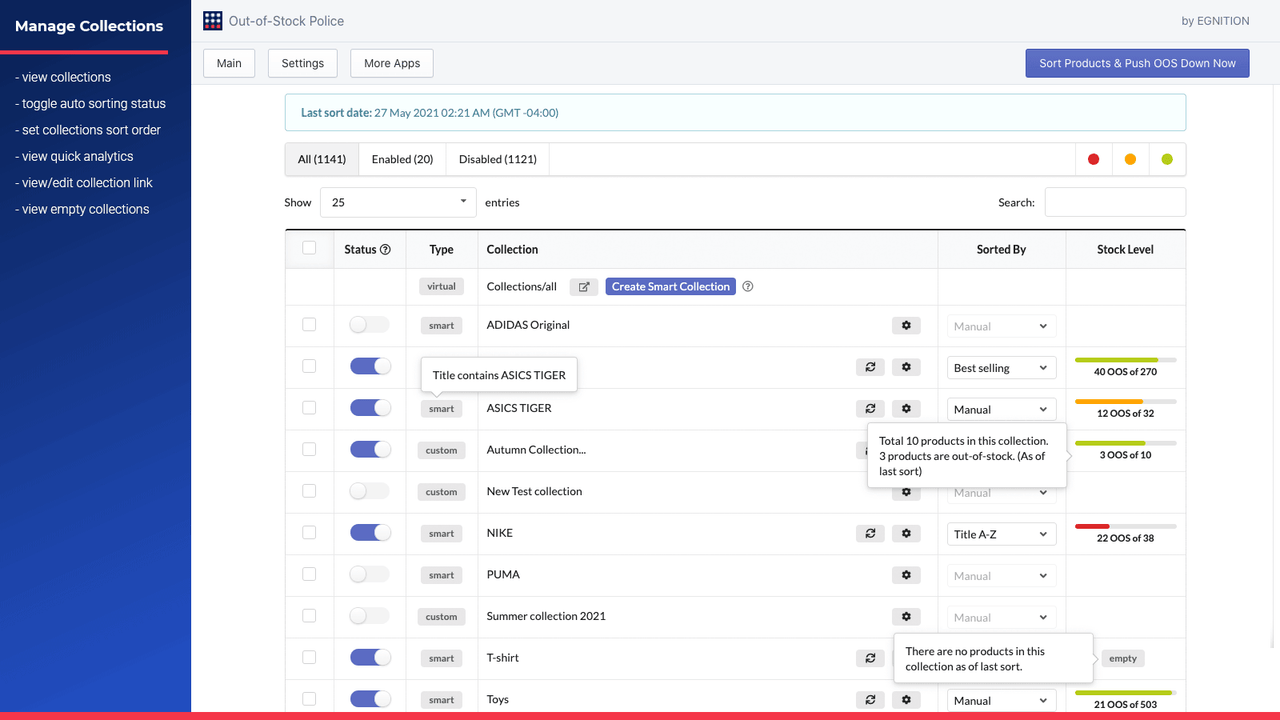
Task: Change NIKE sorting from Title A-Z
Action: point(1001,533)
